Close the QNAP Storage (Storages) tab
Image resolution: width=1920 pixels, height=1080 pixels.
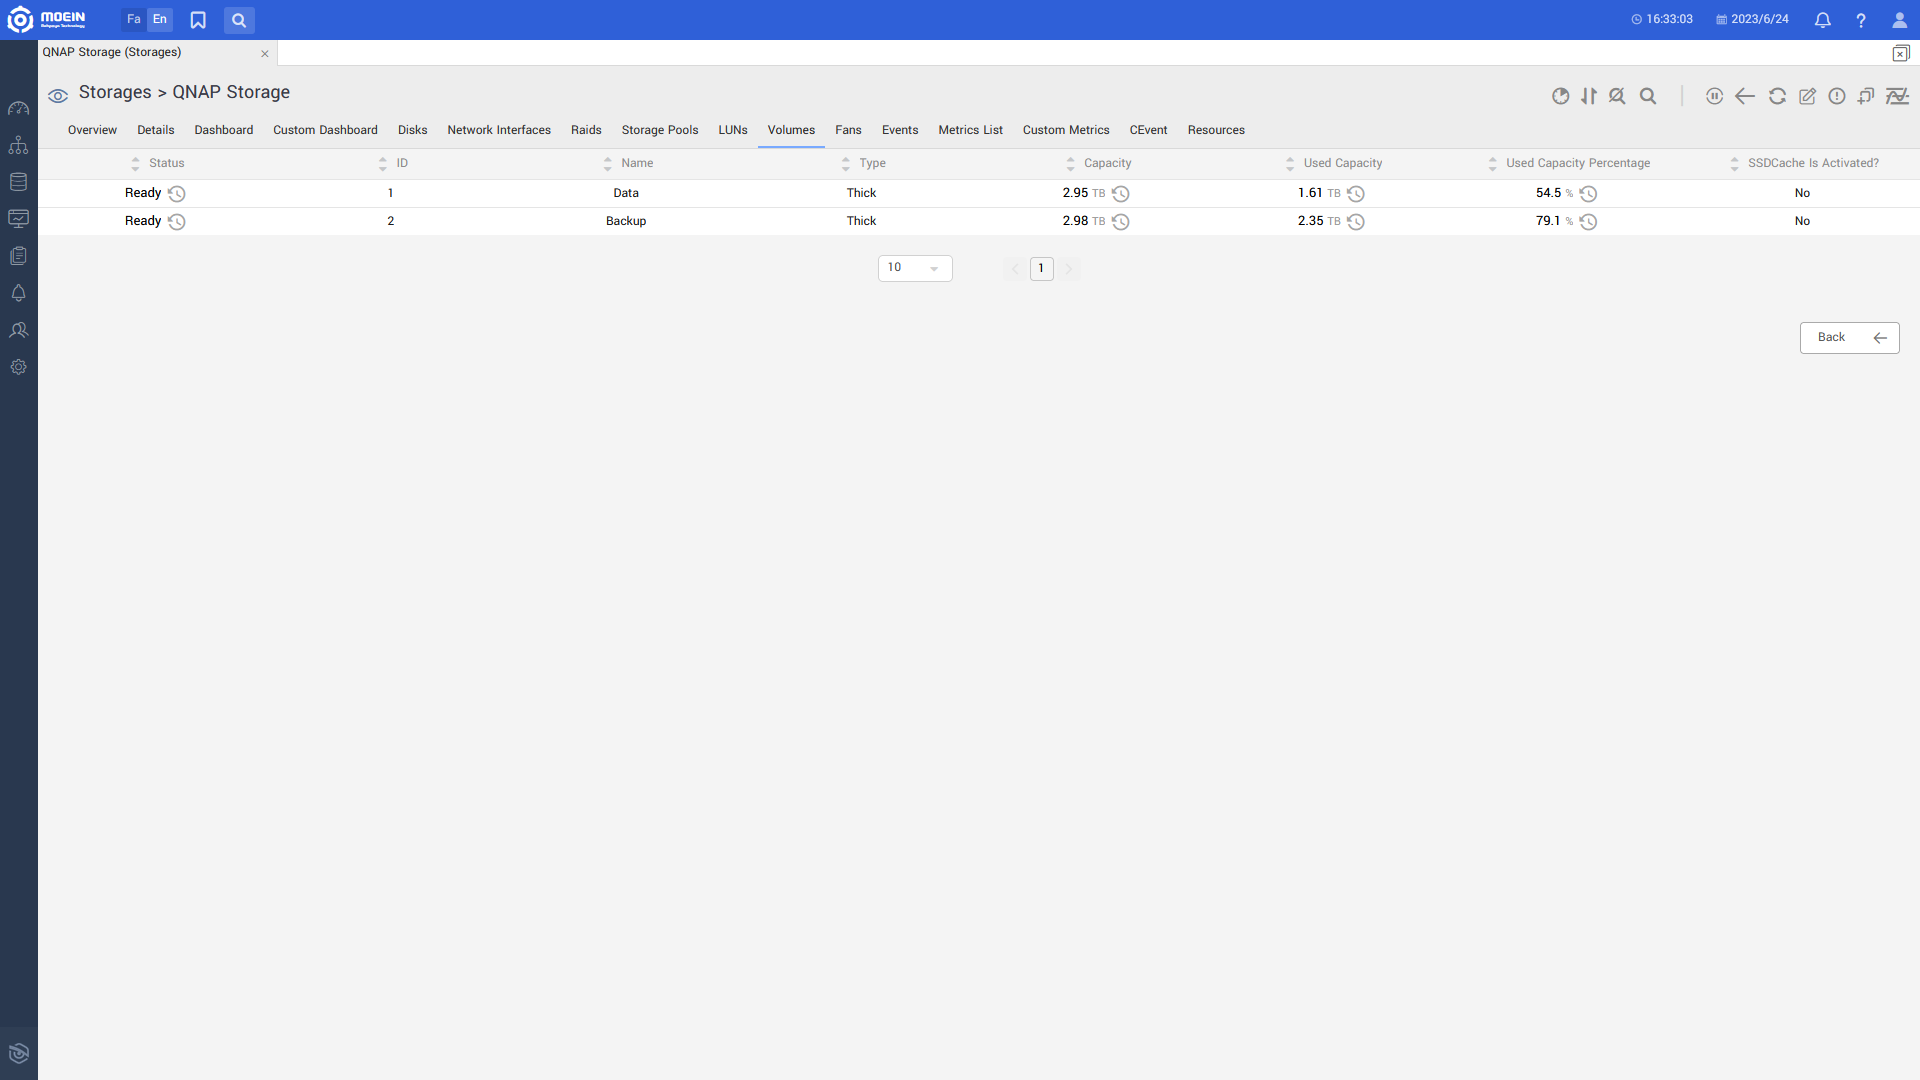[x=265, y=54]
